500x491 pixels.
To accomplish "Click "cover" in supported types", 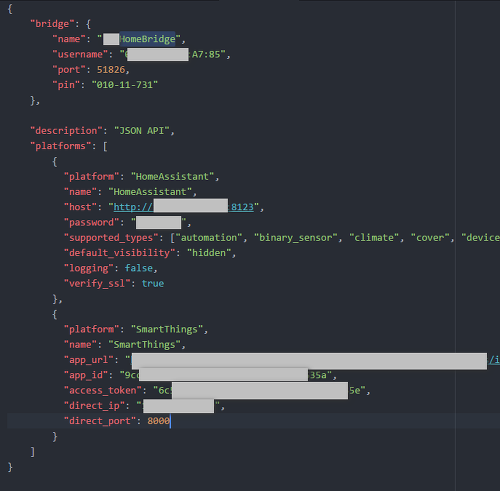I will coord(430,238).
